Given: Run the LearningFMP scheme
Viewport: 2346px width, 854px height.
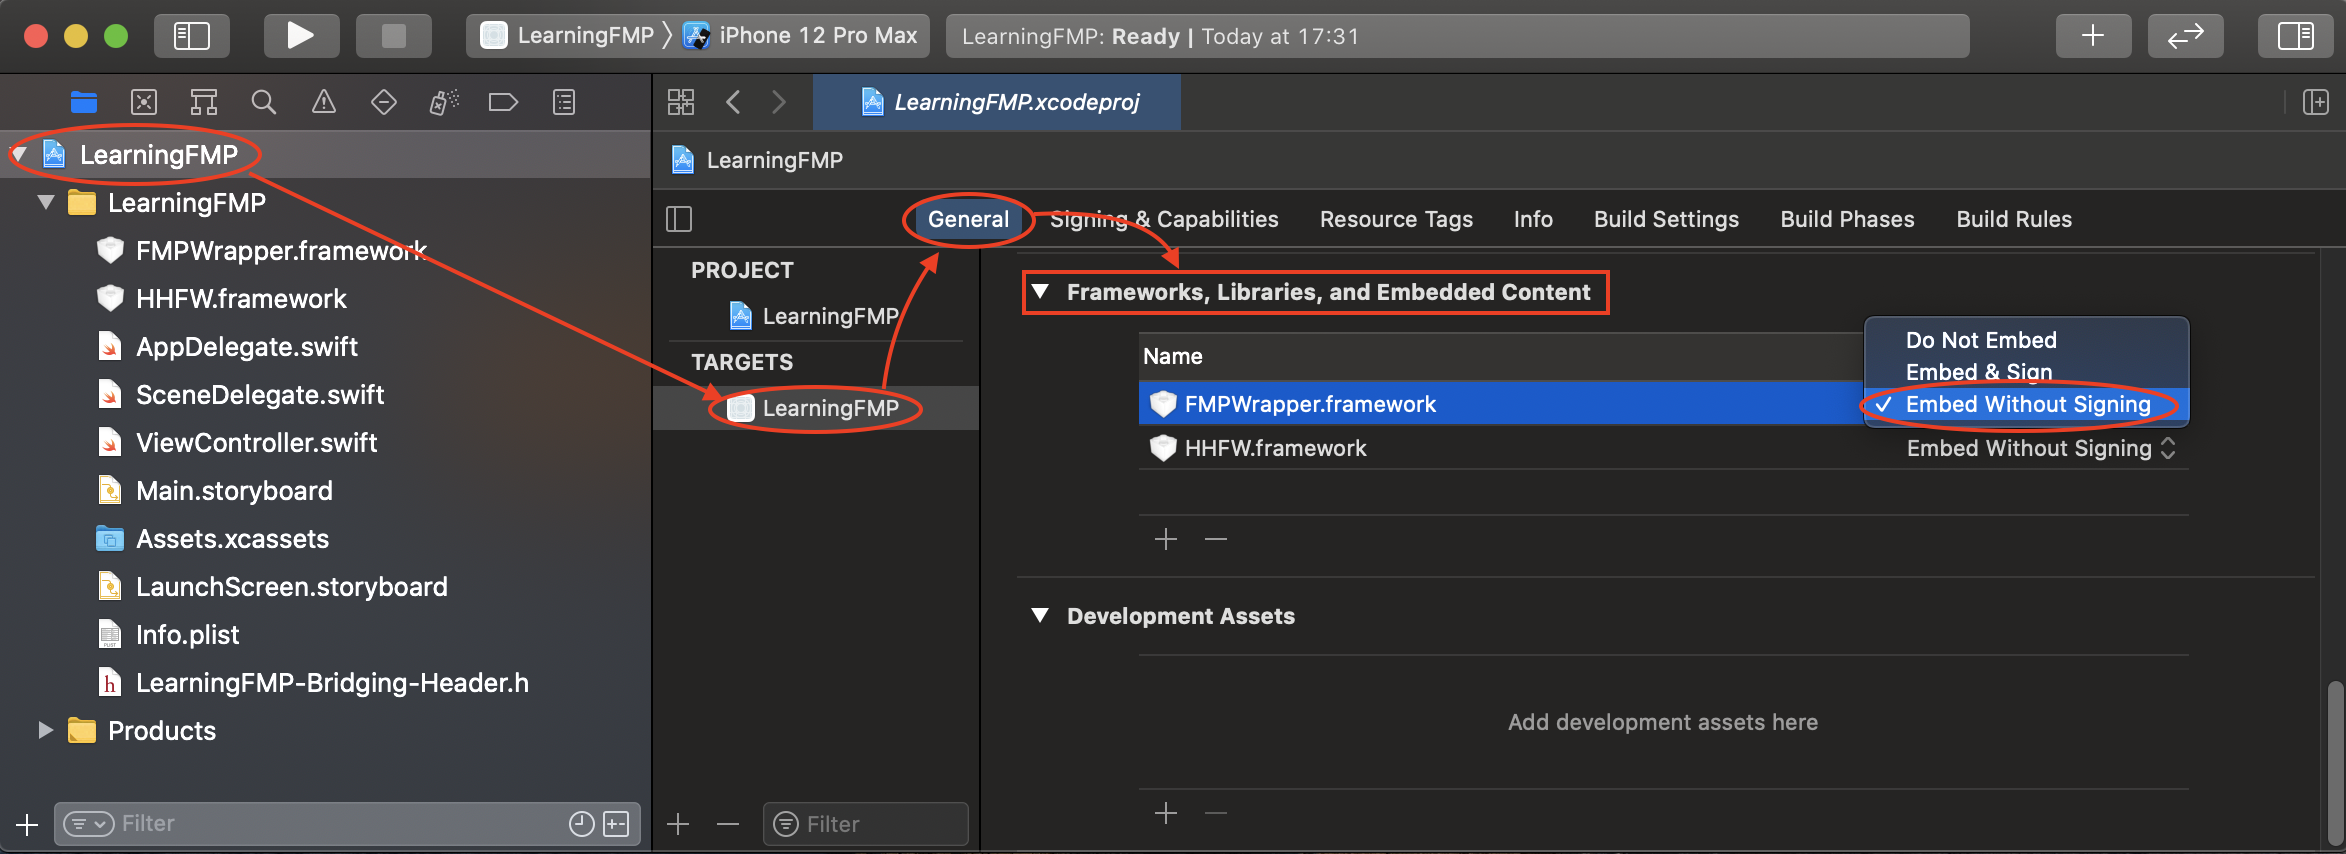Looking at the screenshot, I should 301,36.
